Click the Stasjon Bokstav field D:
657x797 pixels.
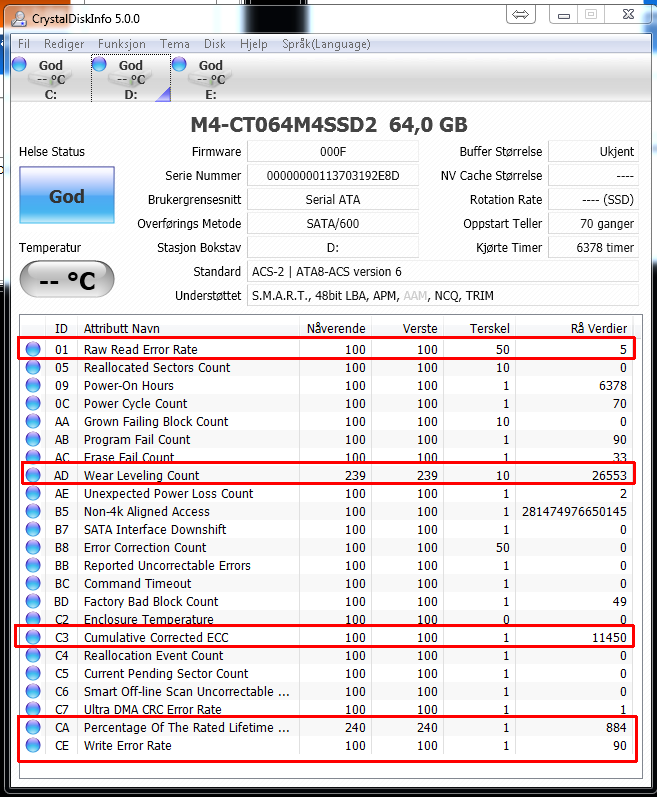coord(333,248)
